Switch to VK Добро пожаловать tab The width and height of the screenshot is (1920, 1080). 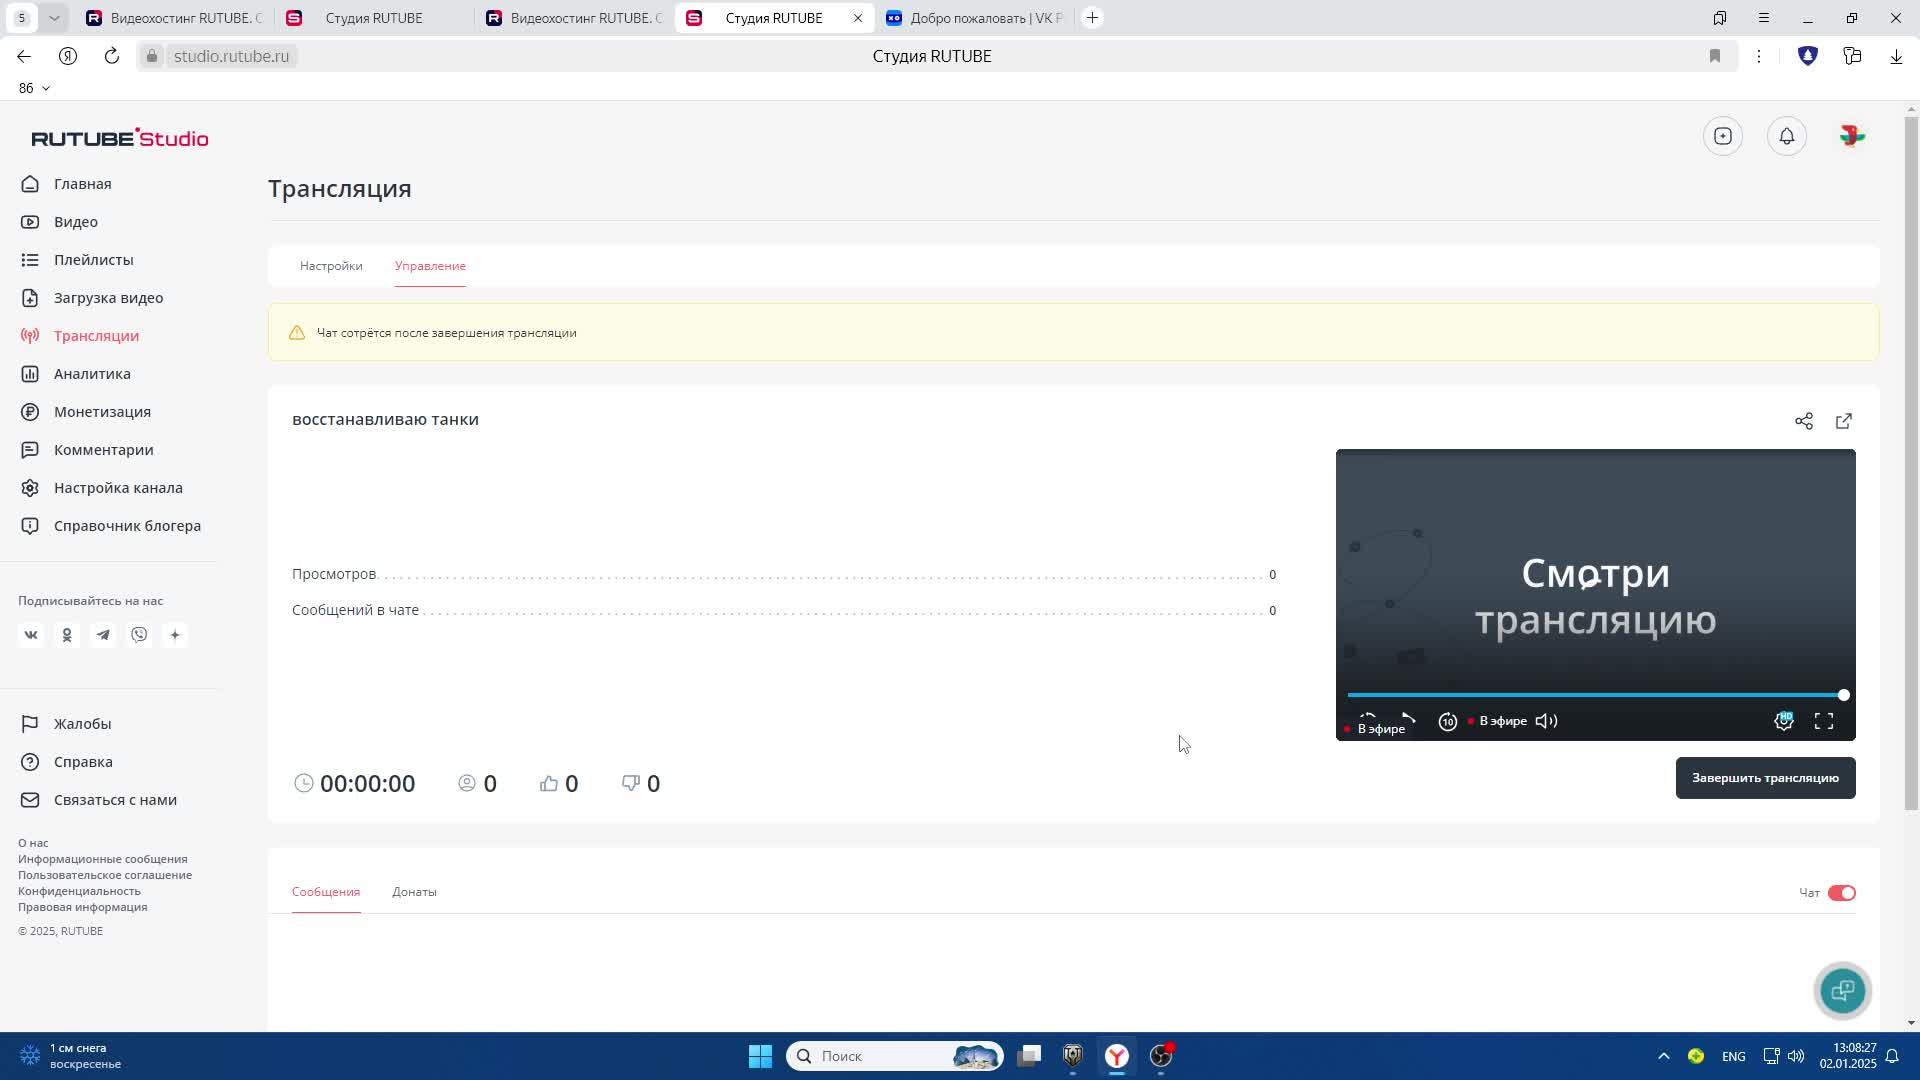(975, 18)
